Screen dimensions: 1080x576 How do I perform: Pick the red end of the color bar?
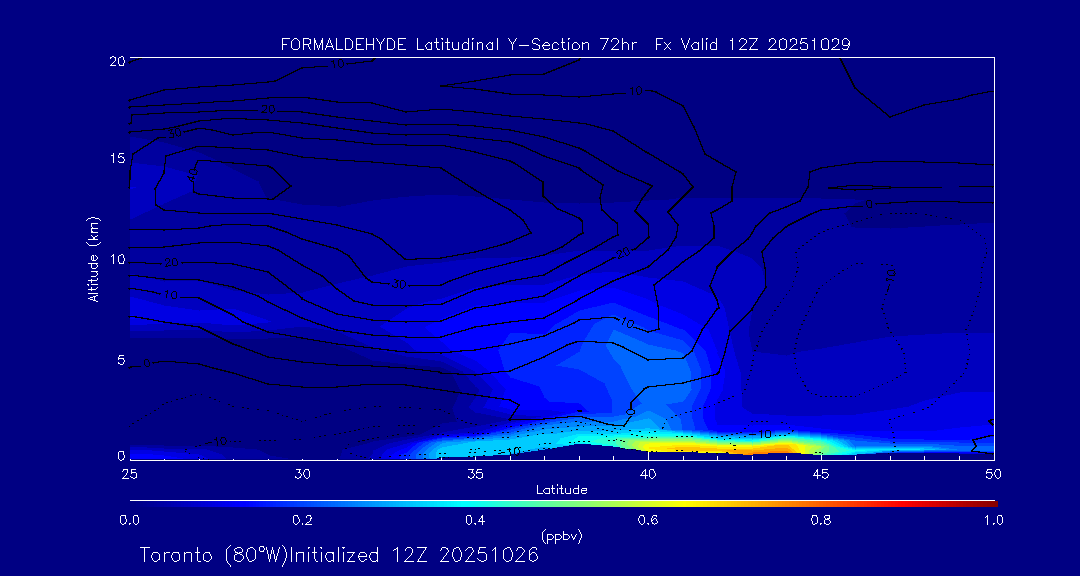point(988,502)
